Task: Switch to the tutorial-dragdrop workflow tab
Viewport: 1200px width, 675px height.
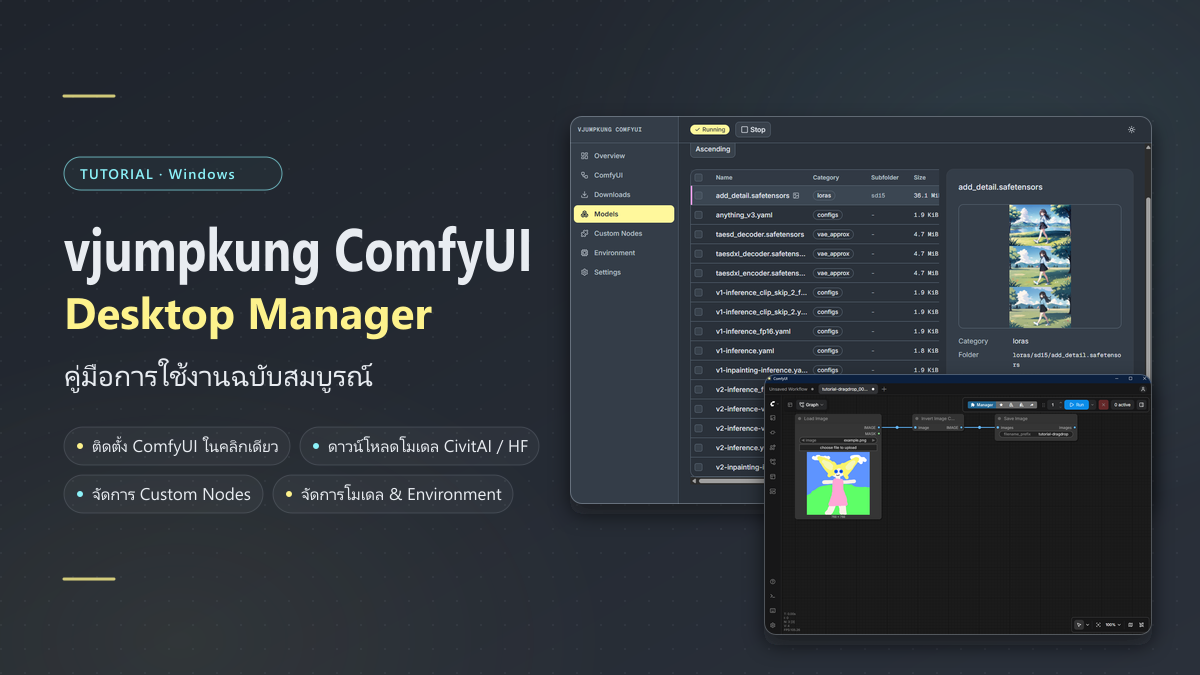Action: pyautogui.click(x=848, y=389)
